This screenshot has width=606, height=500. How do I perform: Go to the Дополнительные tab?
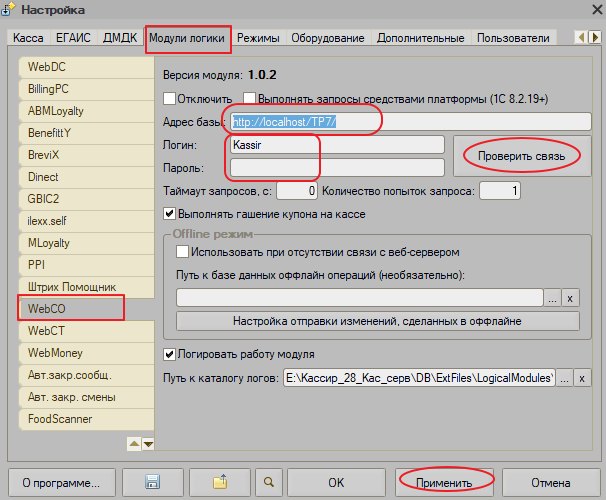[x=420, y=38]
